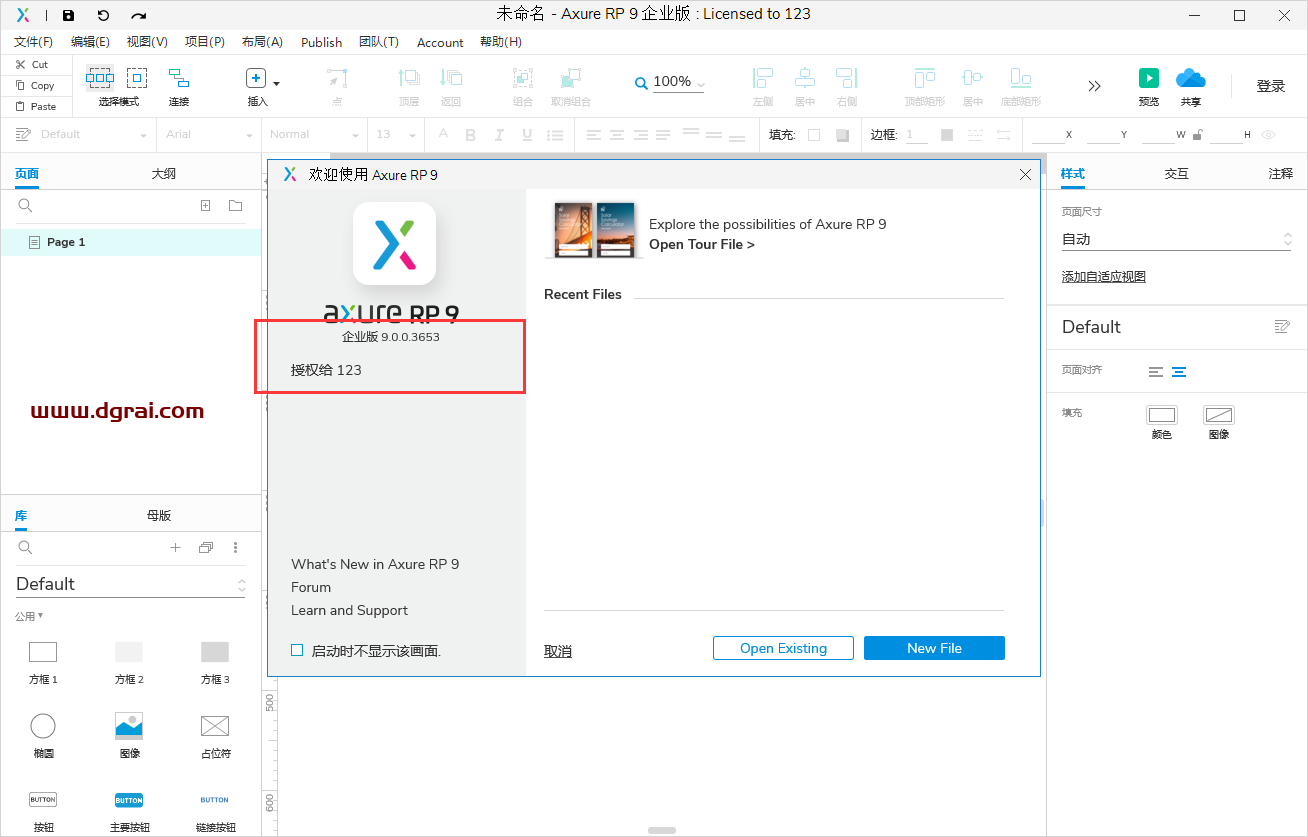
Task: Select the 选择模式 tool in the toolbar
Action: tap(99, 80)
